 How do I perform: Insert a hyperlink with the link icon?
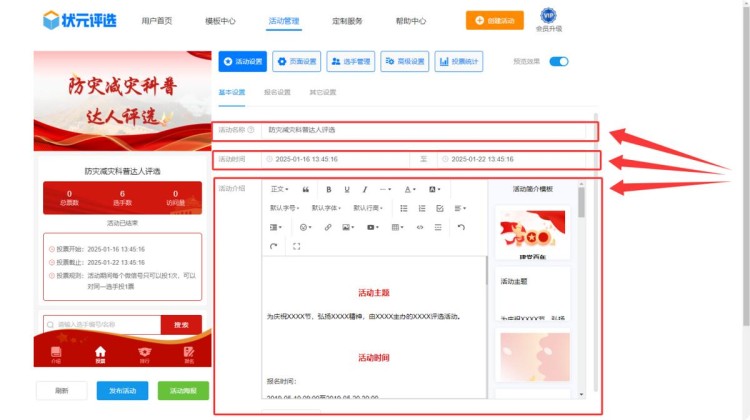327,228
